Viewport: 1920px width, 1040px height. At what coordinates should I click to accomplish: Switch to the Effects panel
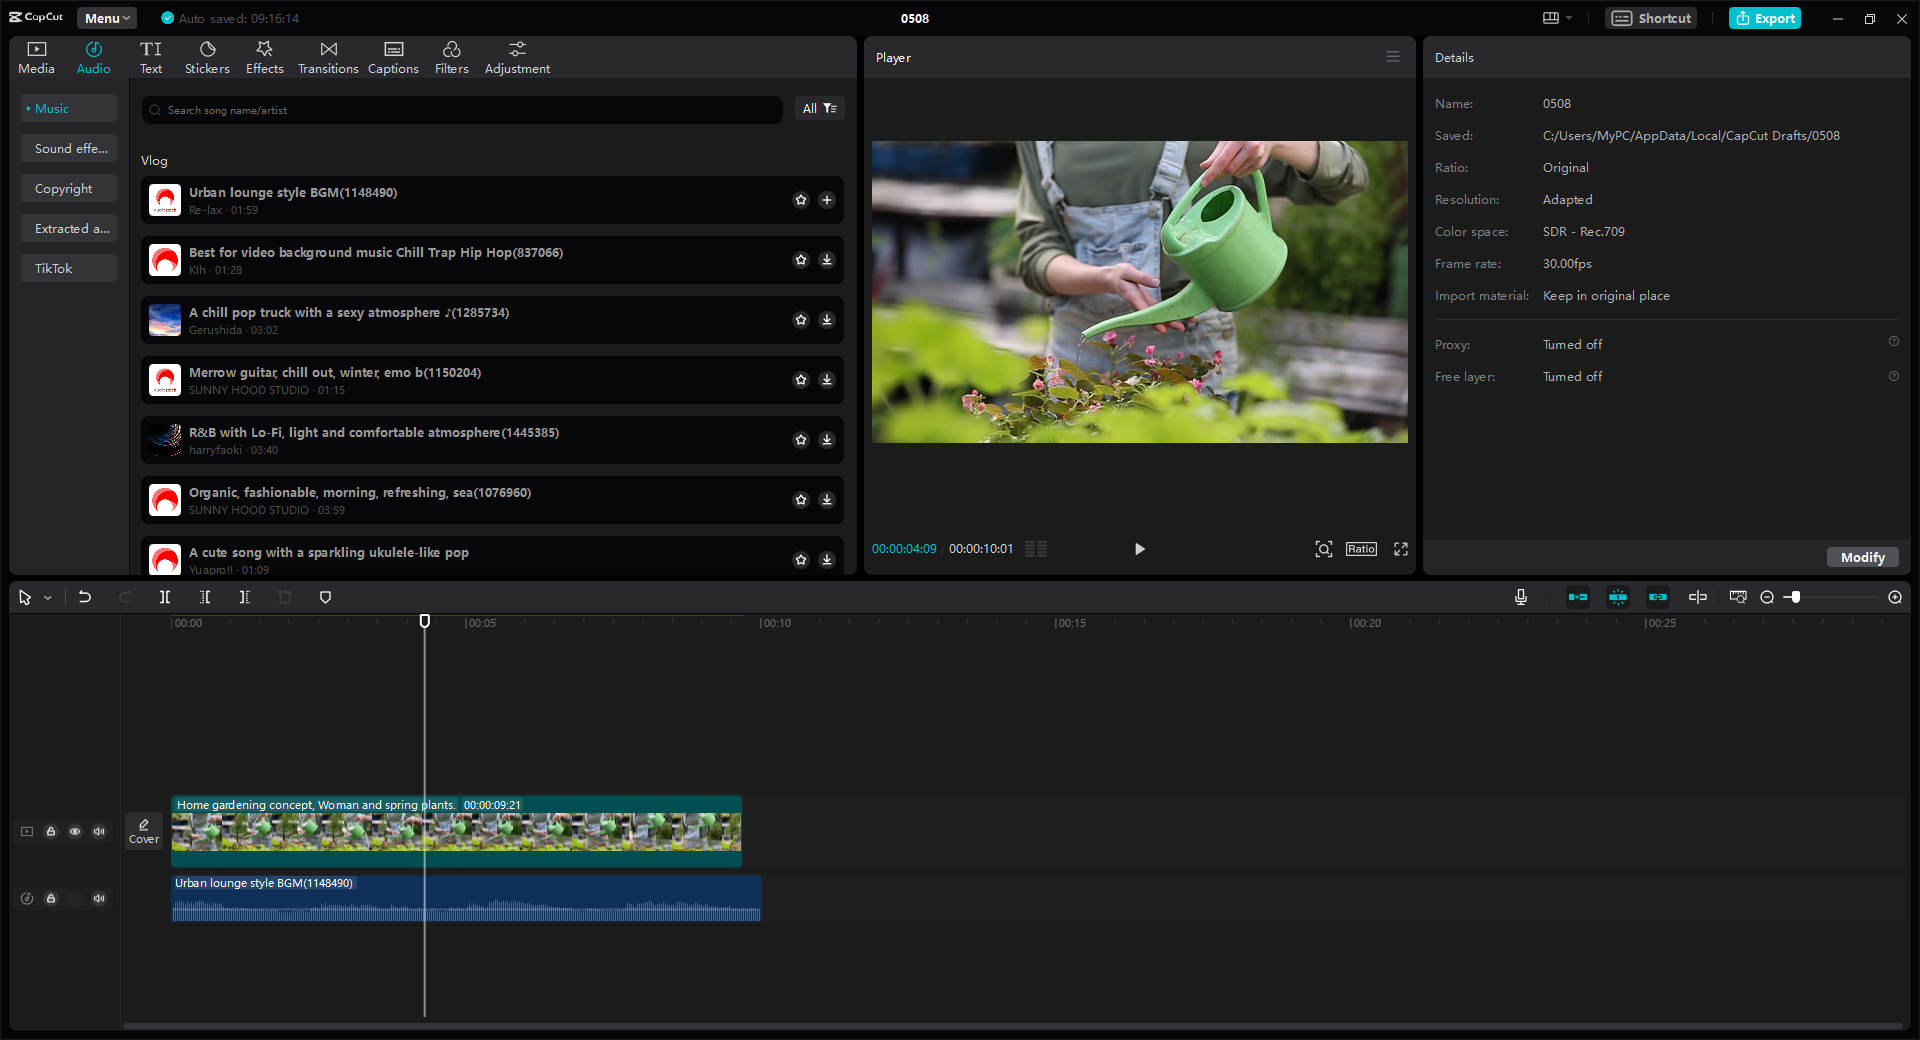264,56
